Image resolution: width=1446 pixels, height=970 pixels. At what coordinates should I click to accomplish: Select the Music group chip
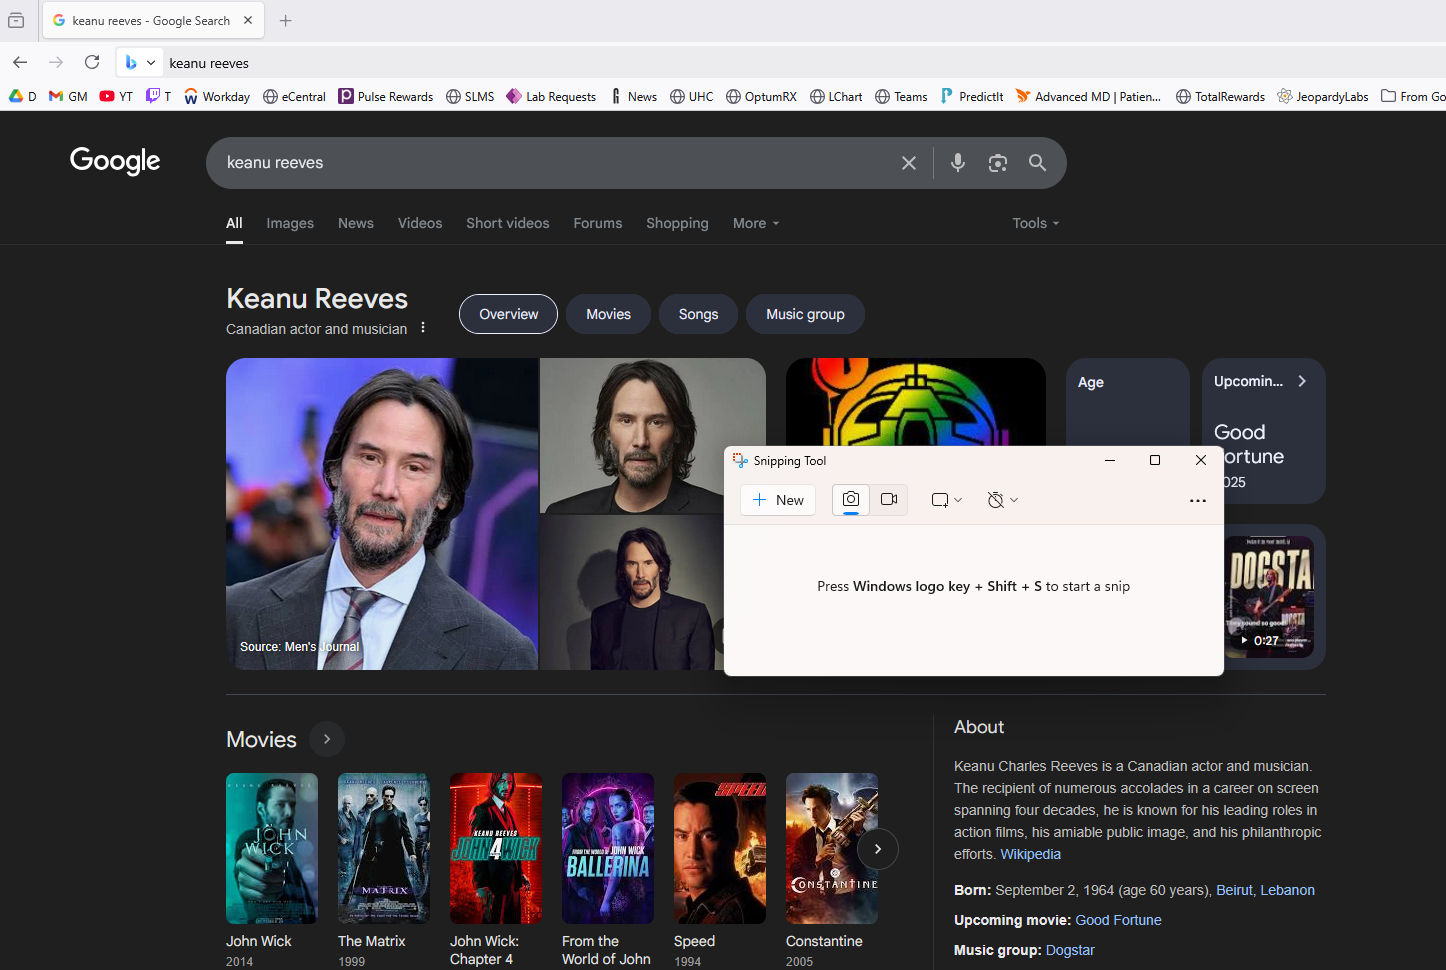click(x=805, y=314)
